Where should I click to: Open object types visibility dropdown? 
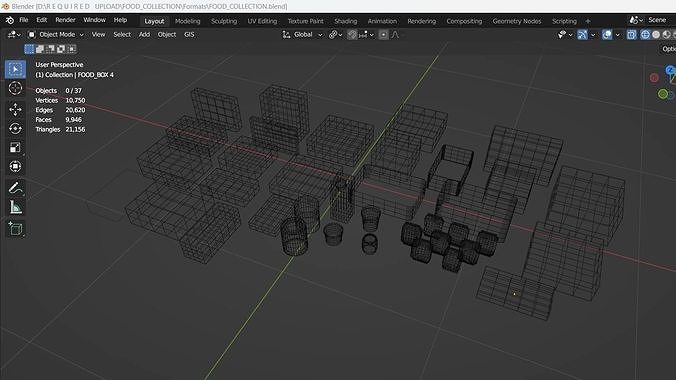coord(565,35)
